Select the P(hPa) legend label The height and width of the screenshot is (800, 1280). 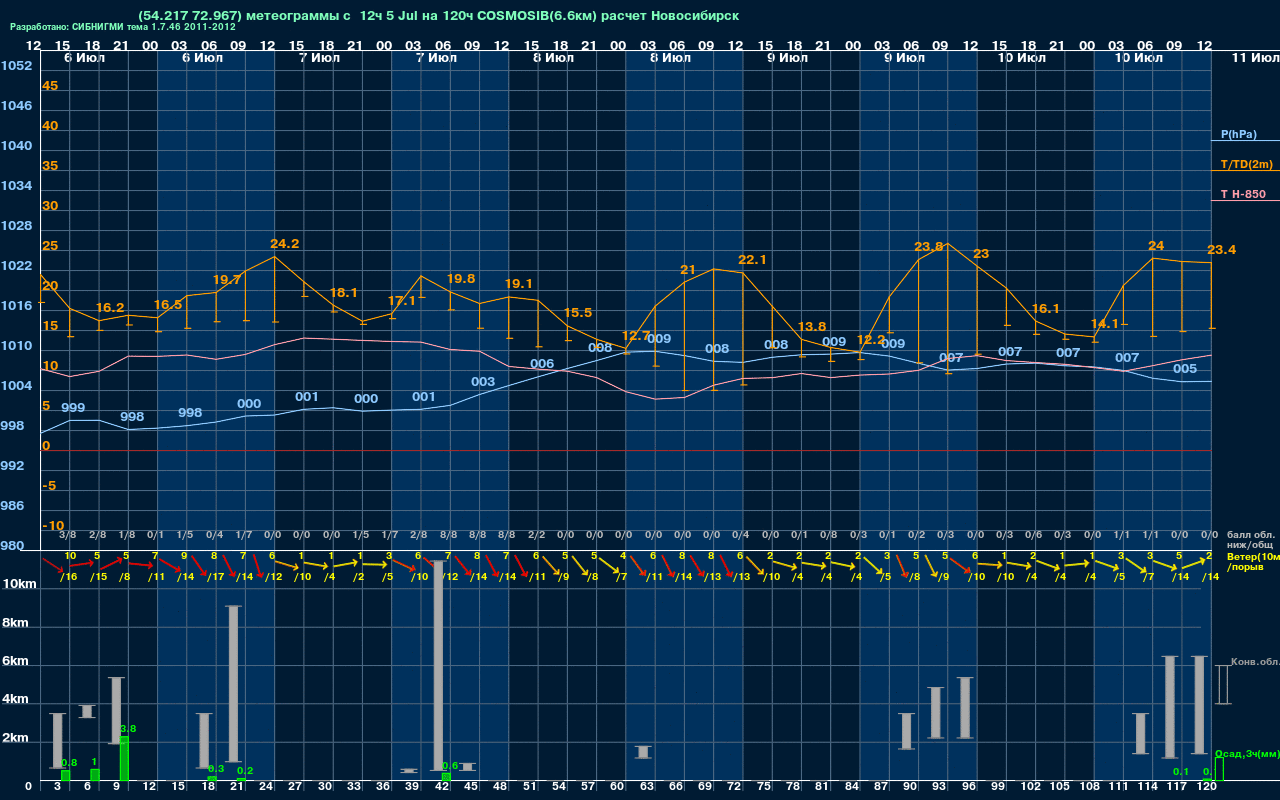pos(1239,134)
